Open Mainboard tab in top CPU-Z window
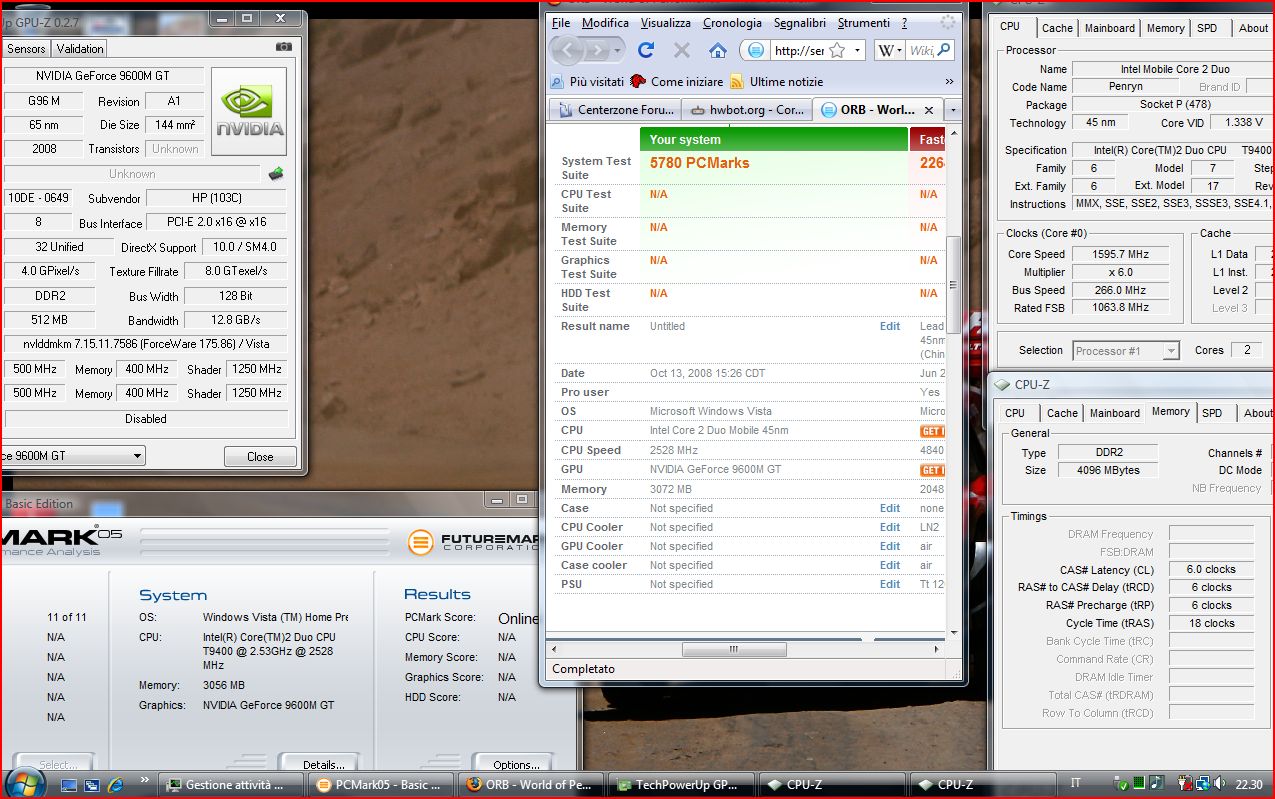 [1110, 28]
